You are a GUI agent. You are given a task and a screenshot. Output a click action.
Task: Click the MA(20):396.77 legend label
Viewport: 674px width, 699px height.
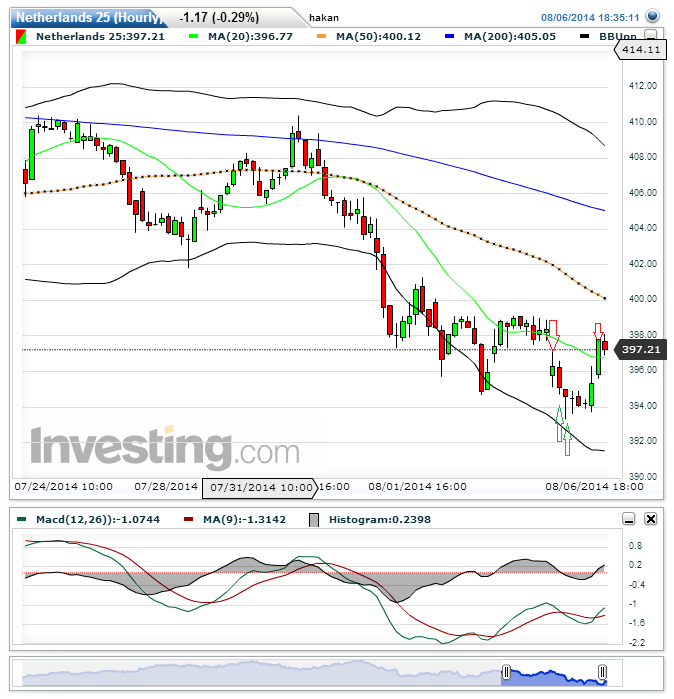click(251, 37)
